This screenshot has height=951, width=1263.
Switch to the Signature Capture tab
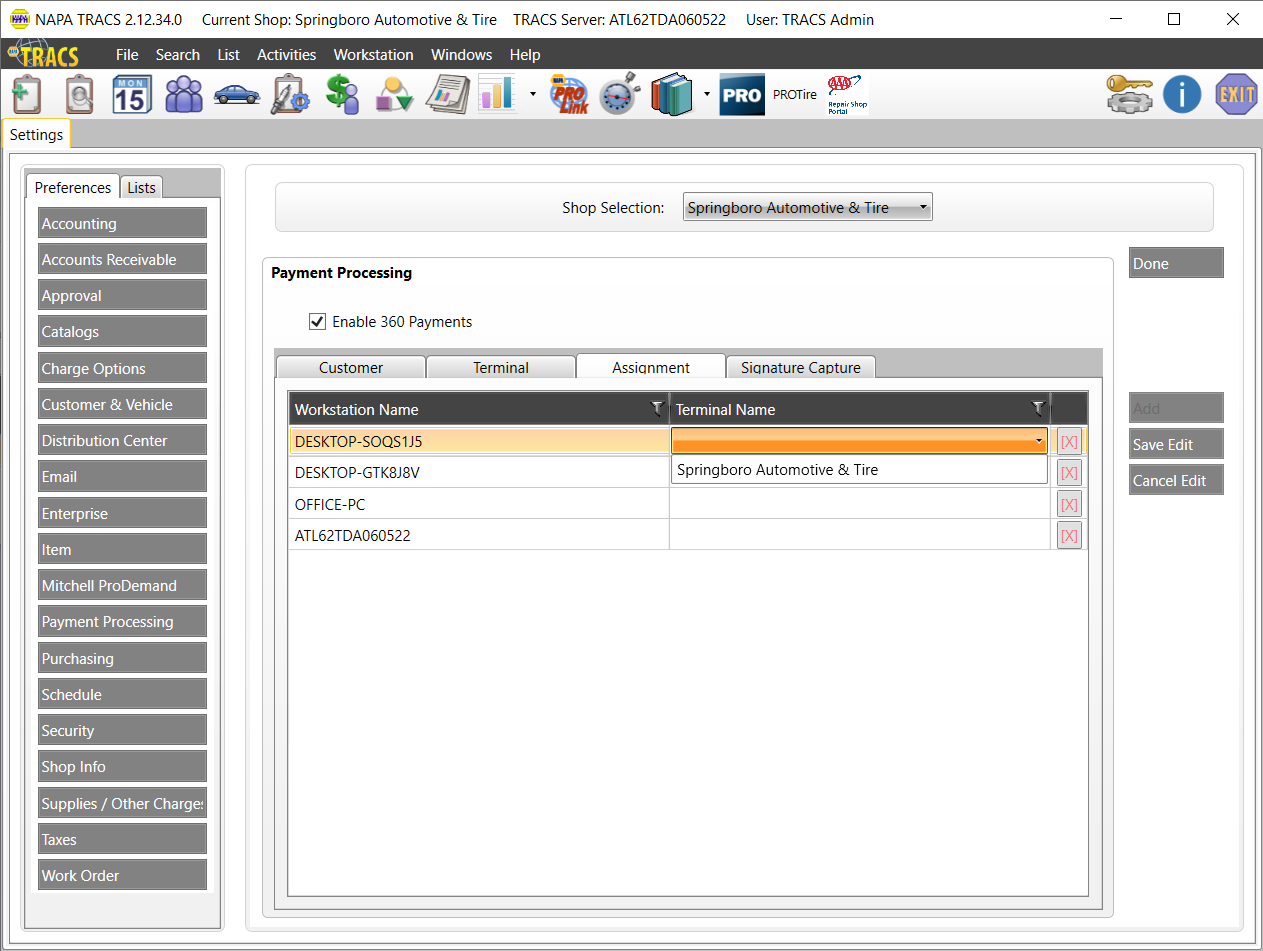pos(801,367)
